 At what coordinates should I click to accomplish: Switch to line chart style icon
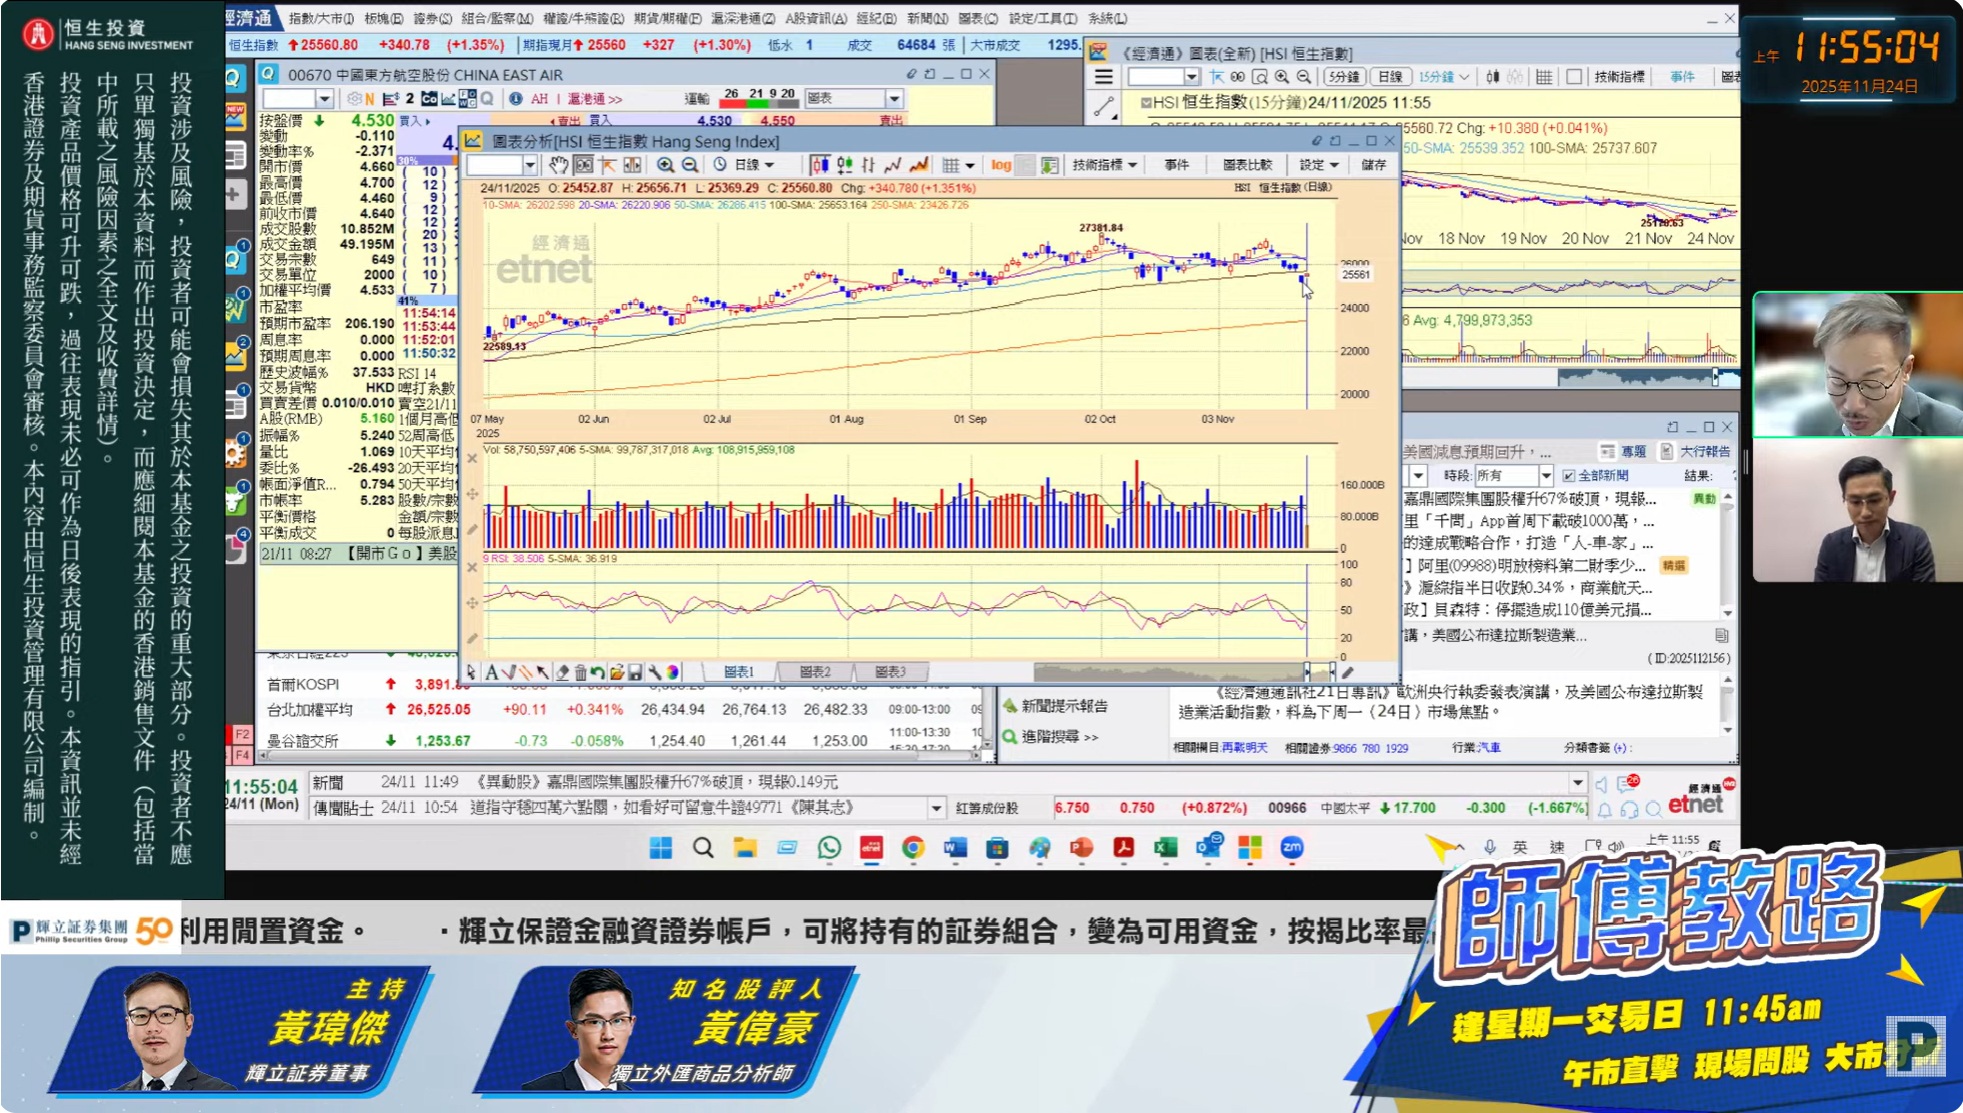pos(892,165)
